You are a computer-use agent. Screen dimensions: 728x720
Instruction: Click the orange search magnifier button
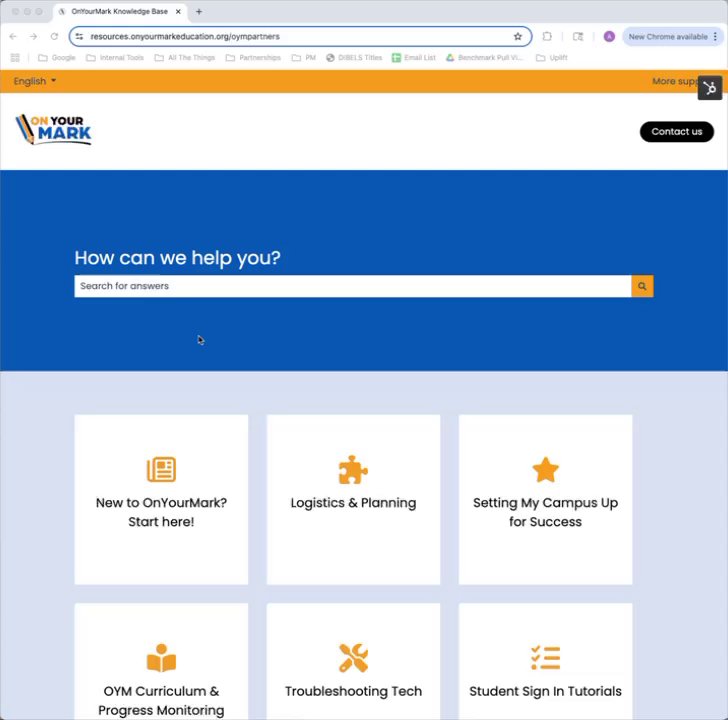(x=642, y=286)
